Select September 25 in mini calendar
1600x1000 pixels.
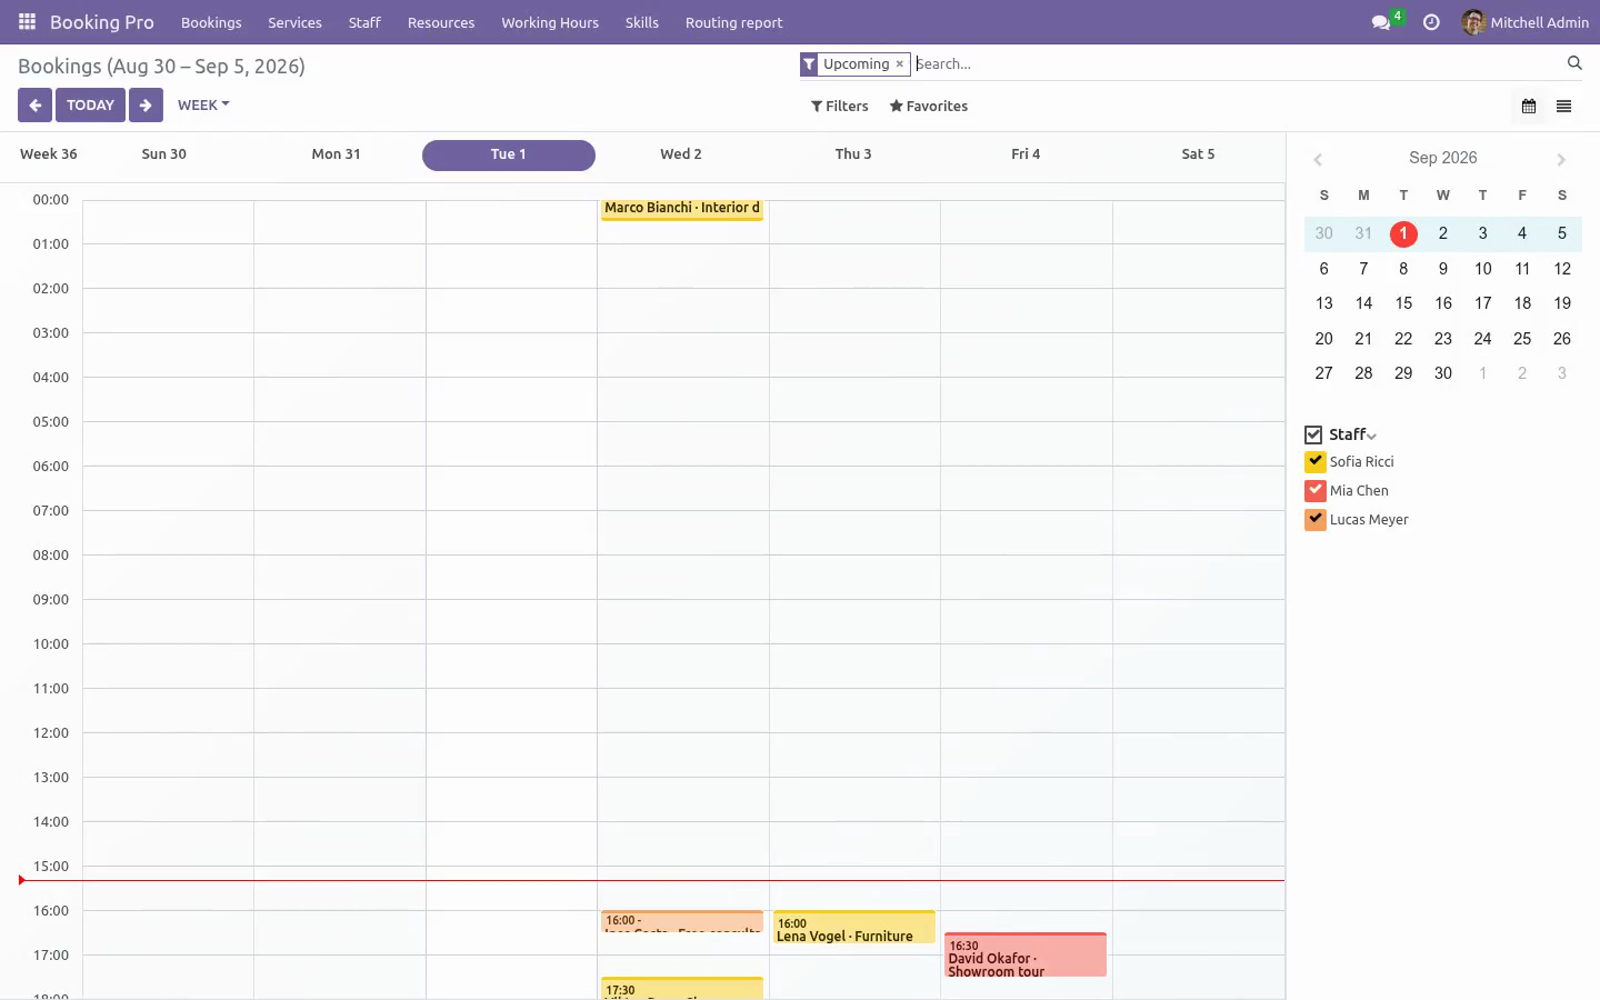point(1522,338)
